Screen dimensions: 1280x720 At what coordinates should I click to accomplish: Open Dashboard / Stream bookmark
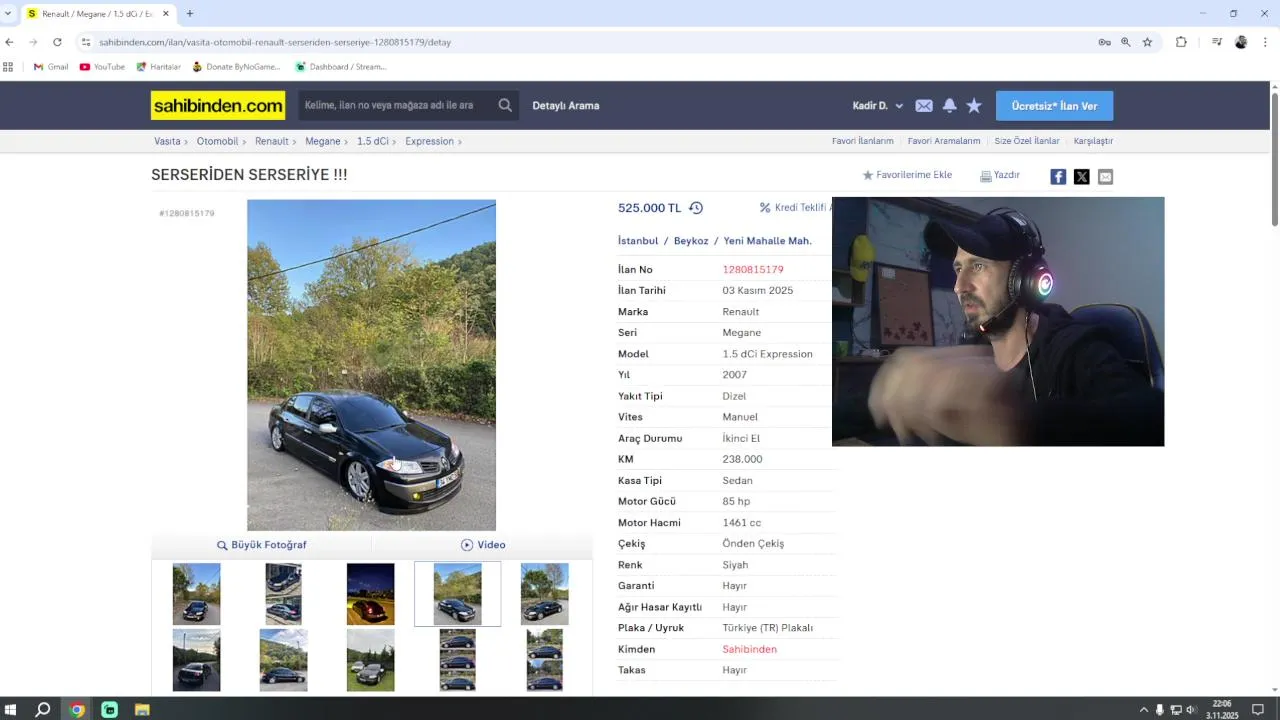click(340, 67)
